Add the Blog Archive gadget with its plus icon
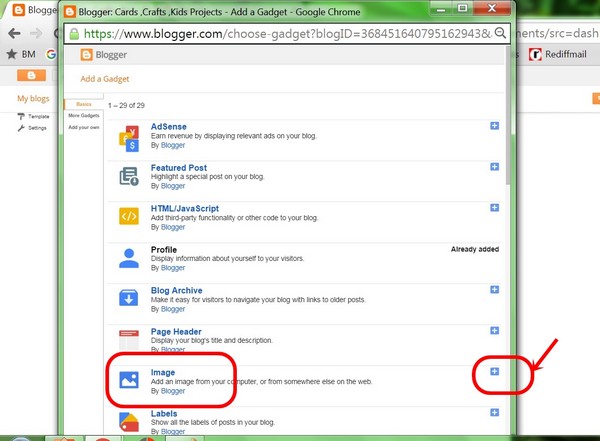The width and height of the screenshot is (600, 441). click(494, 289)
